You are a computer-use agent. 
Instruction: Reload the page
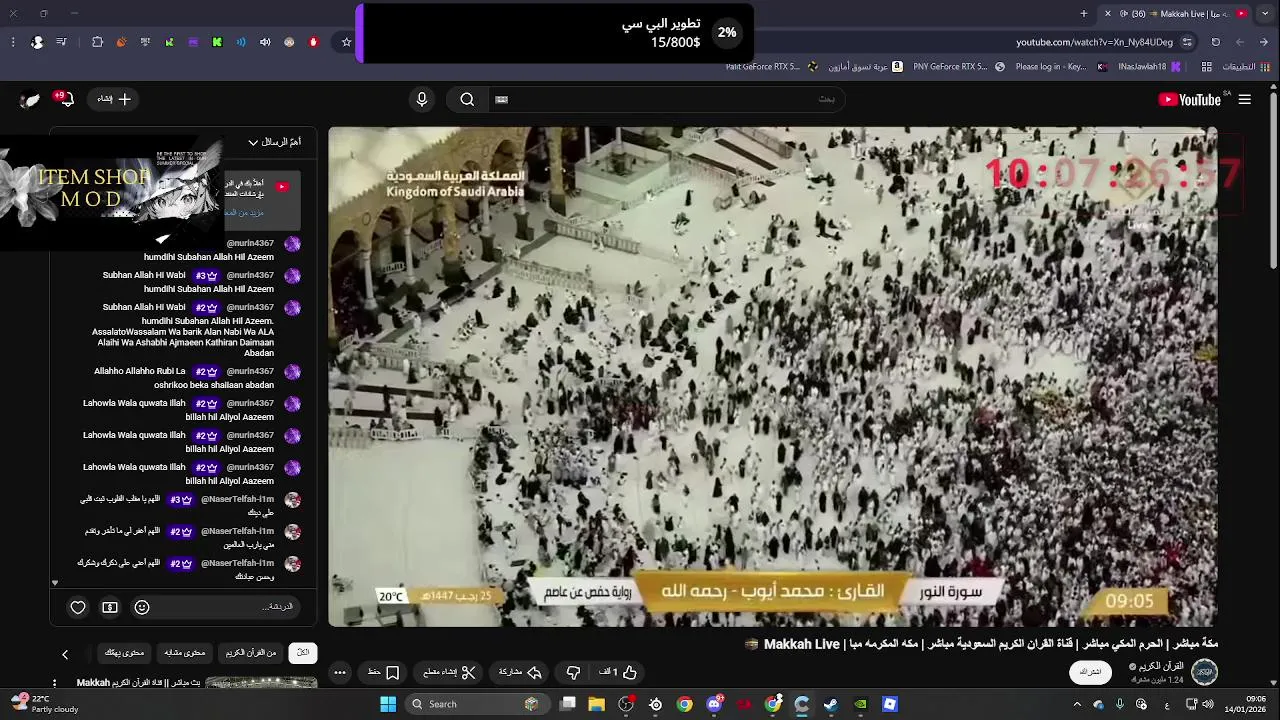click(1216, 42)
